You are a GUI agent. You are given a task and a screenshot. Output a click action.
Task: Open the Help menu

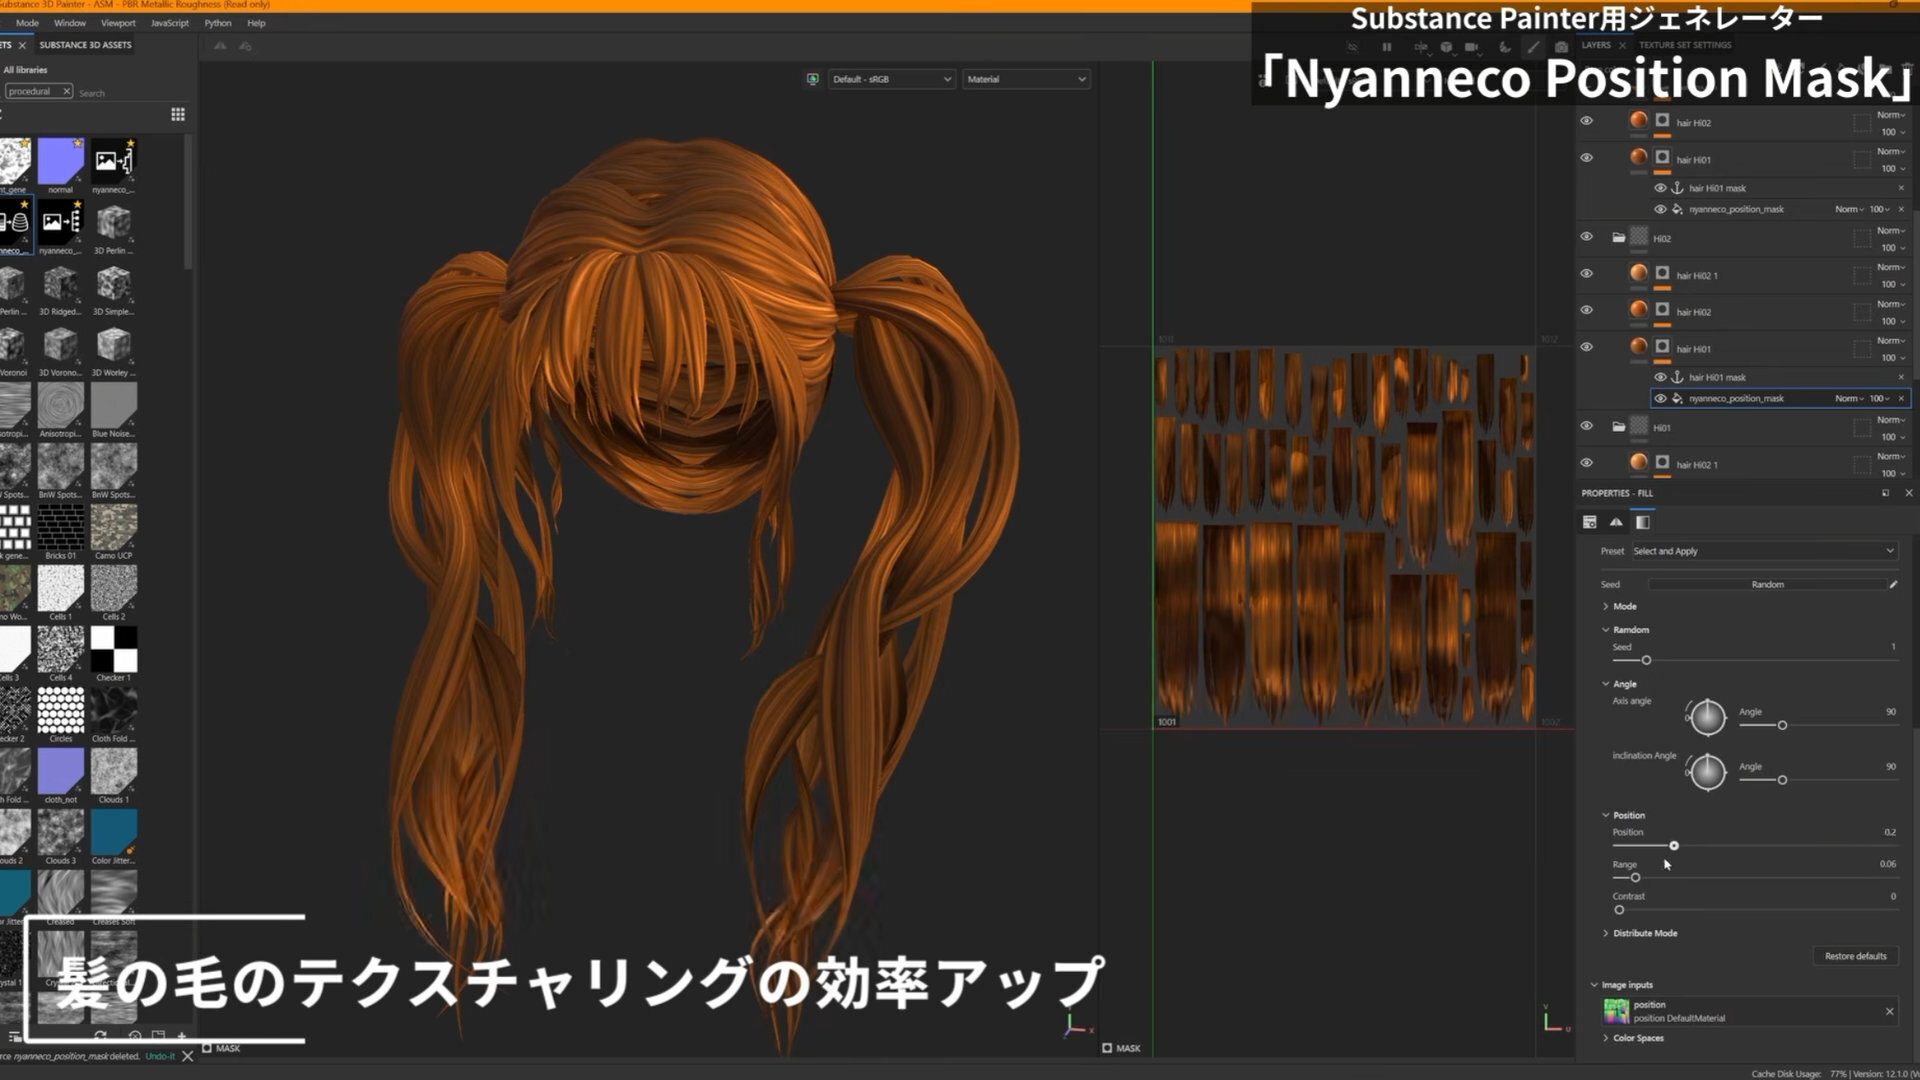(x=256, y=23)
